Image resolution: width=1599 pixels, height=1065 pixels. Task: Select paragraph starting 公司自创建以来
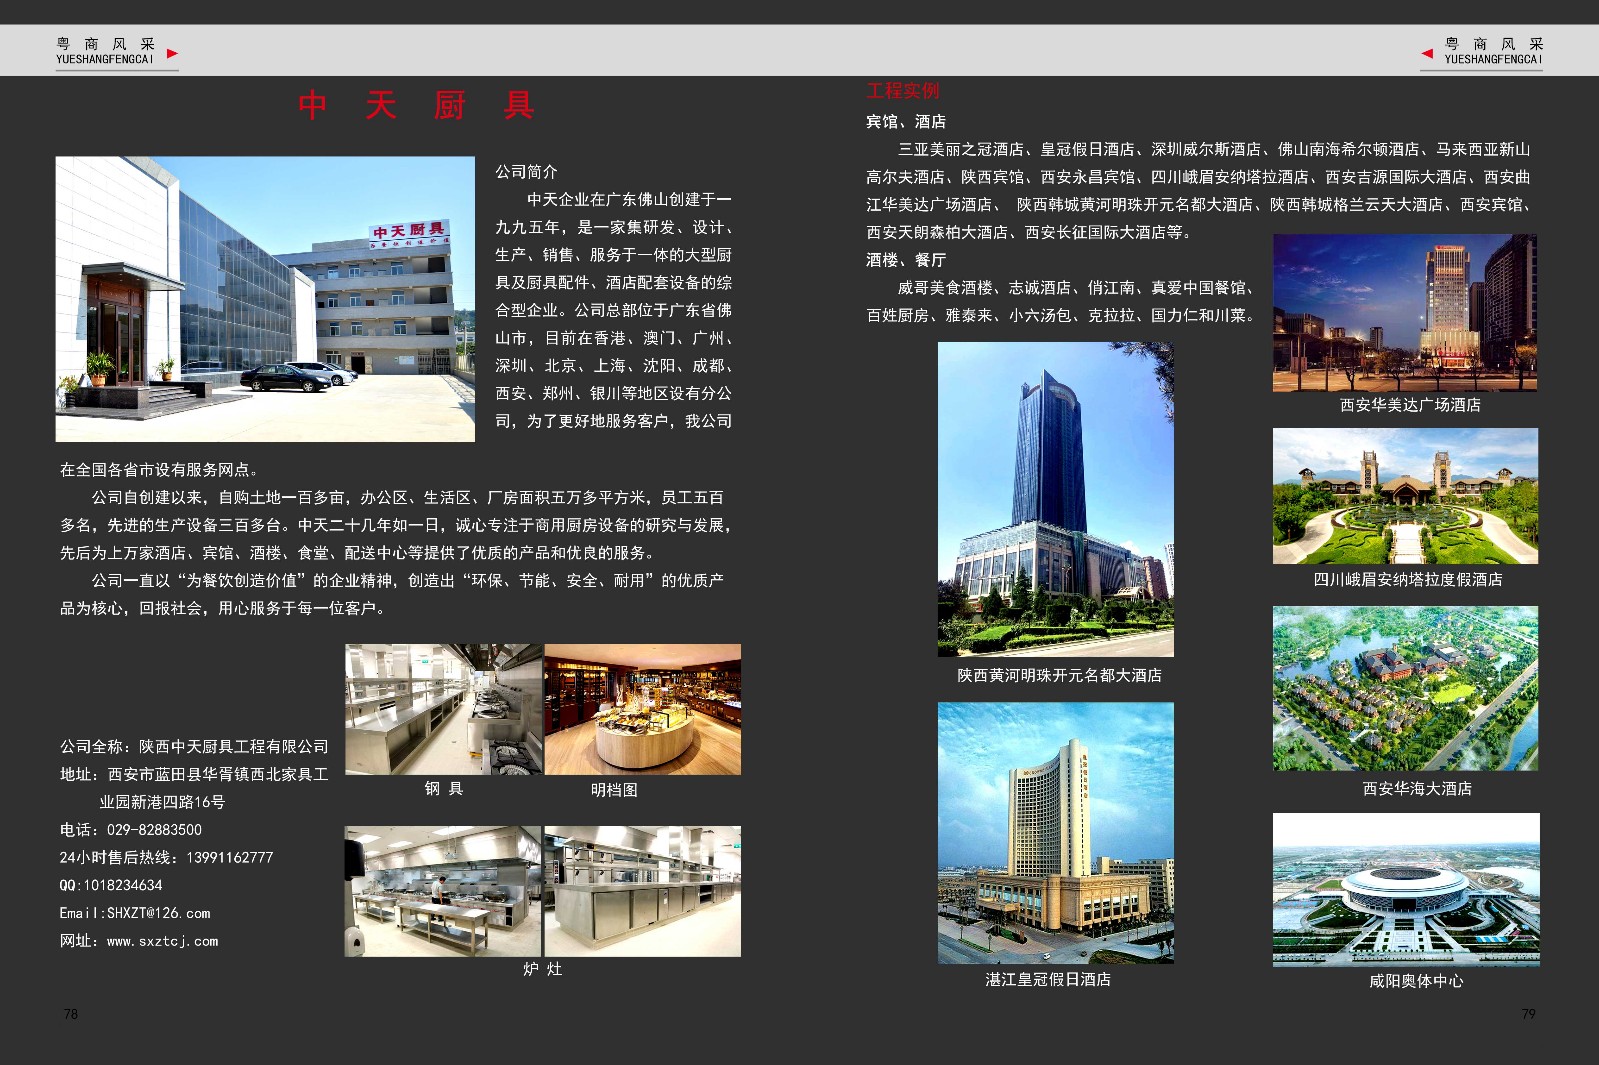pyautogui.click(x=396, y=525)
